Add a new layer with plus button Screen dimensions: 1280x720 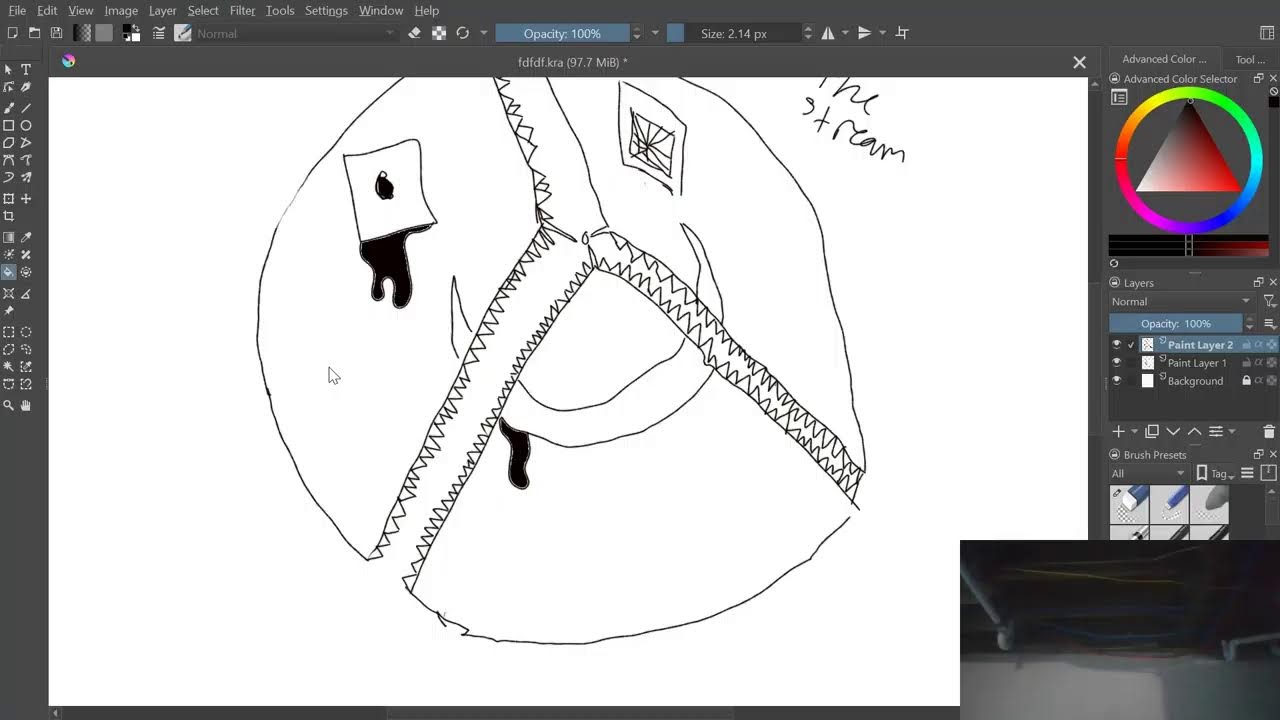[1118, 431]
